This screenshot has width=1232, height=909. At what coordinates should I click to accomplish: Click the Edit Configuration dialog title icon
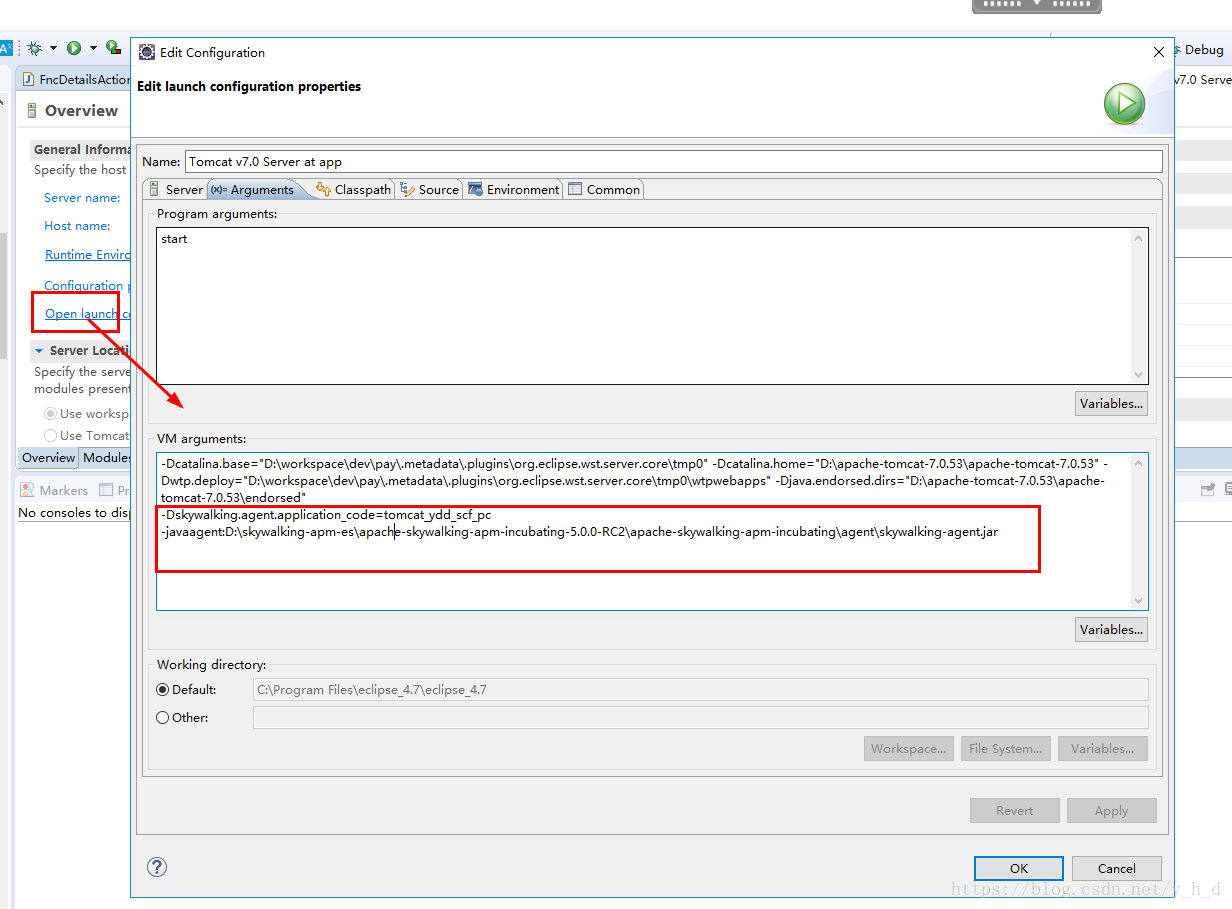pyautogui.click(x=147, y=52)
